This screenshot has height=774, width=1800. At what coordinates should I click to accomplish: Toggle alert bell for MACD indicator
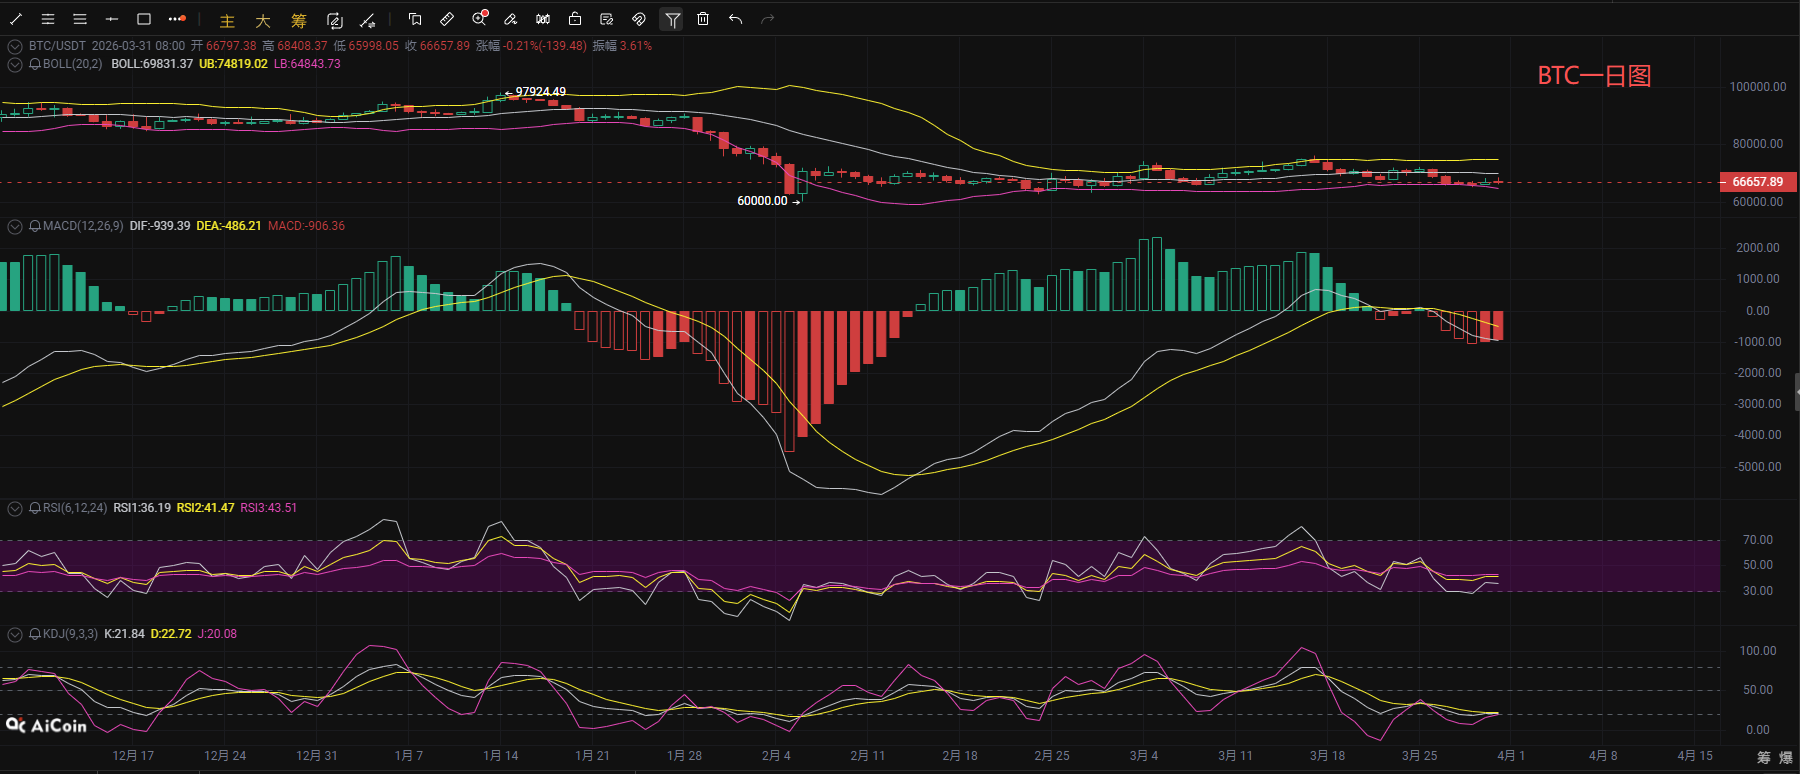(x=35, y=226)
